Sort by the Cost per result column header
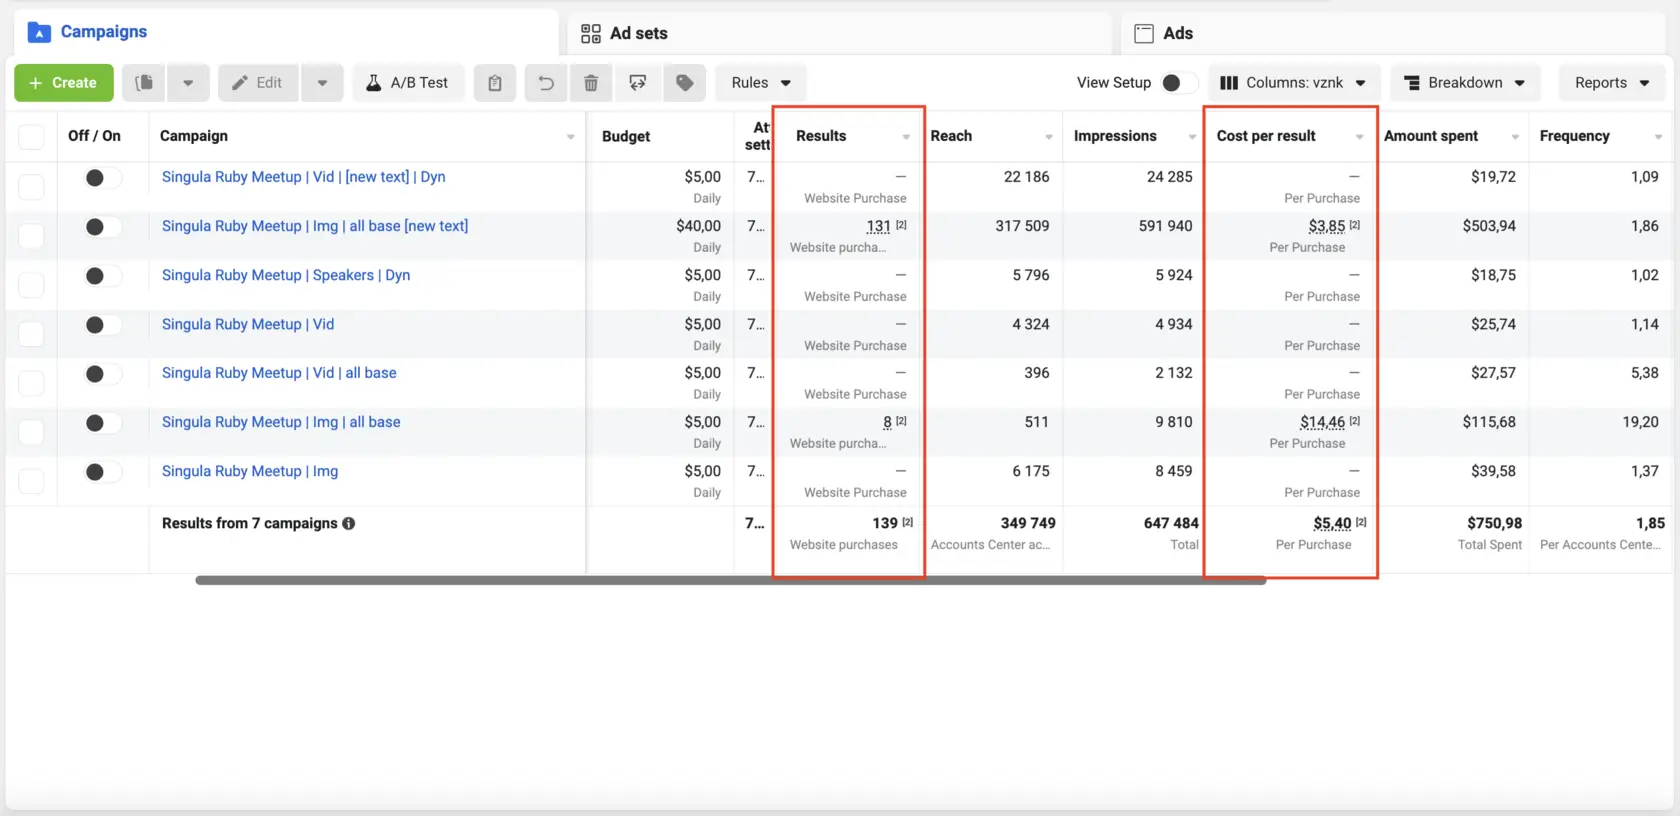Image resolution: width=1680 pixels, height=816 pixels. [x=1290, y=136]
